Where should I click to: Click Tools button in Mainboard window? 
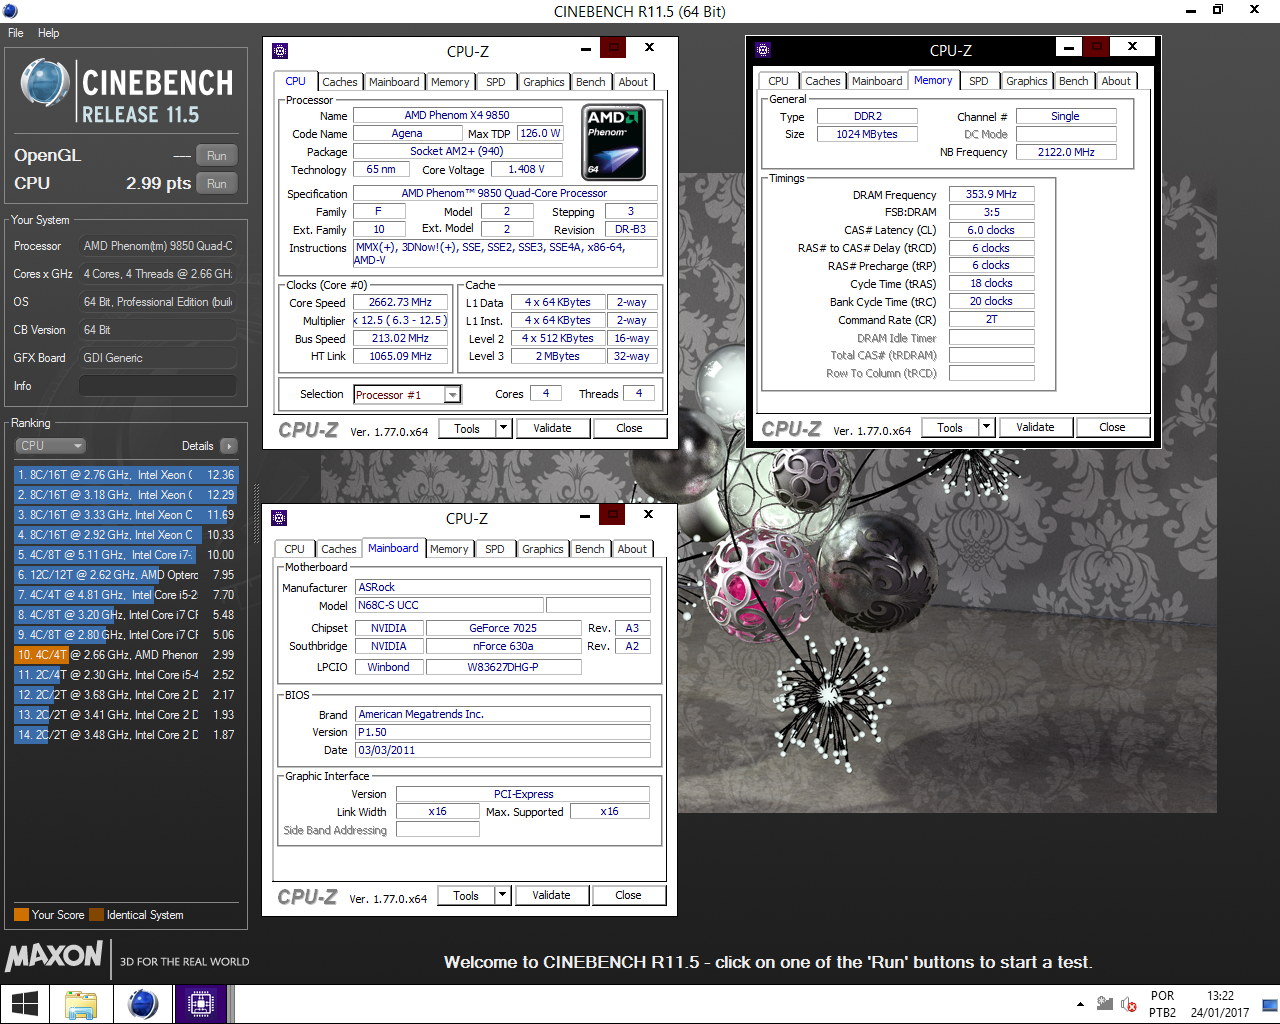click(x=466, y=895)
